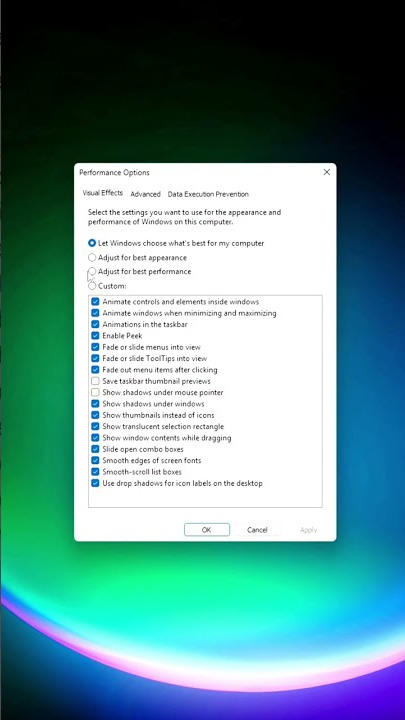Close the Performance Options dialog

click(x=326, y=172)
